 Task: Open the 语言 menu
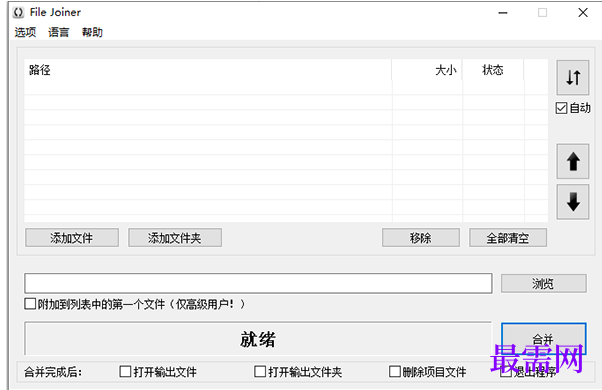[59, 32]
